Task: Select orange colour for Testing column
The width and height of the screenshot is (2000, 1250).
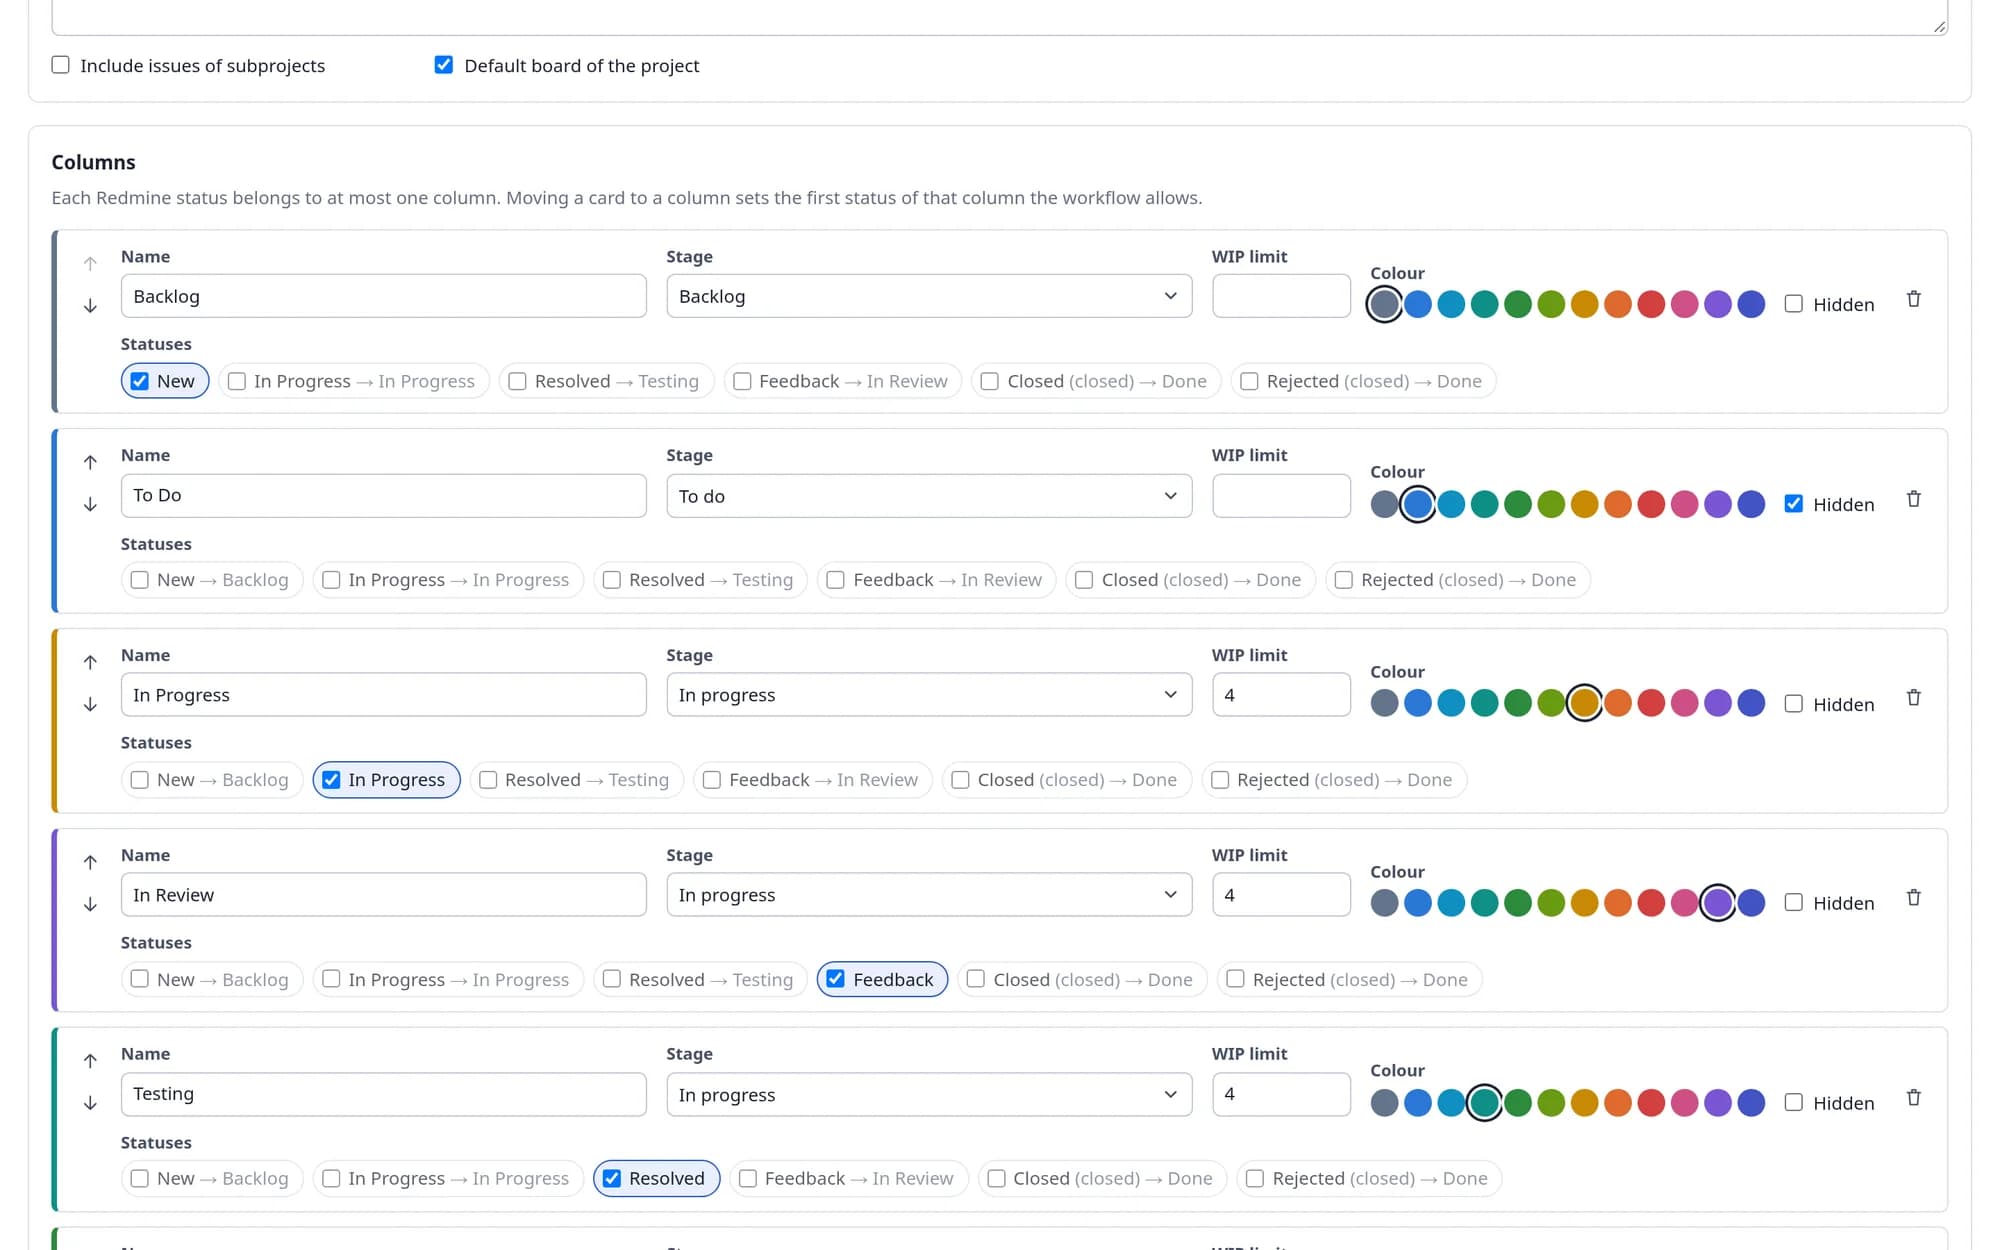Action: 1618,1103
